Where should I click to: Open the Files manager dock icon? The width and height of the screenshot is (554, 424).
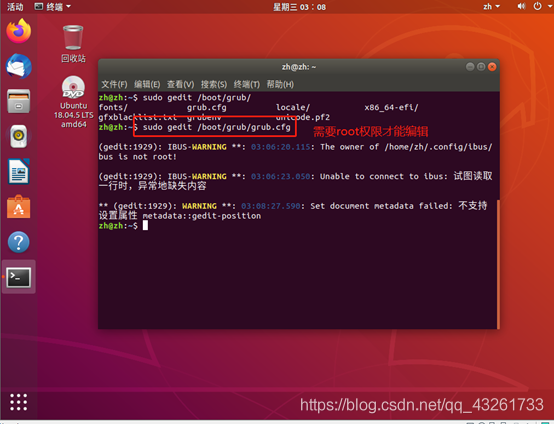pyautogui.click(x=19, y=101)
